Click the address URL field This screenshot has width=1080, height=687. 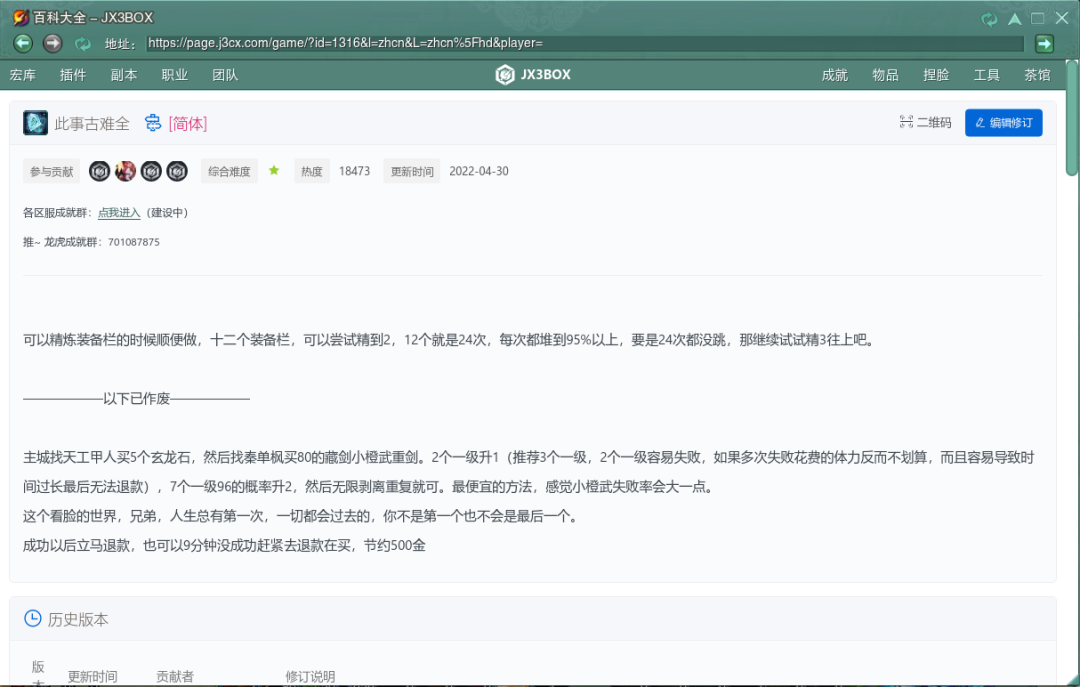585,43
